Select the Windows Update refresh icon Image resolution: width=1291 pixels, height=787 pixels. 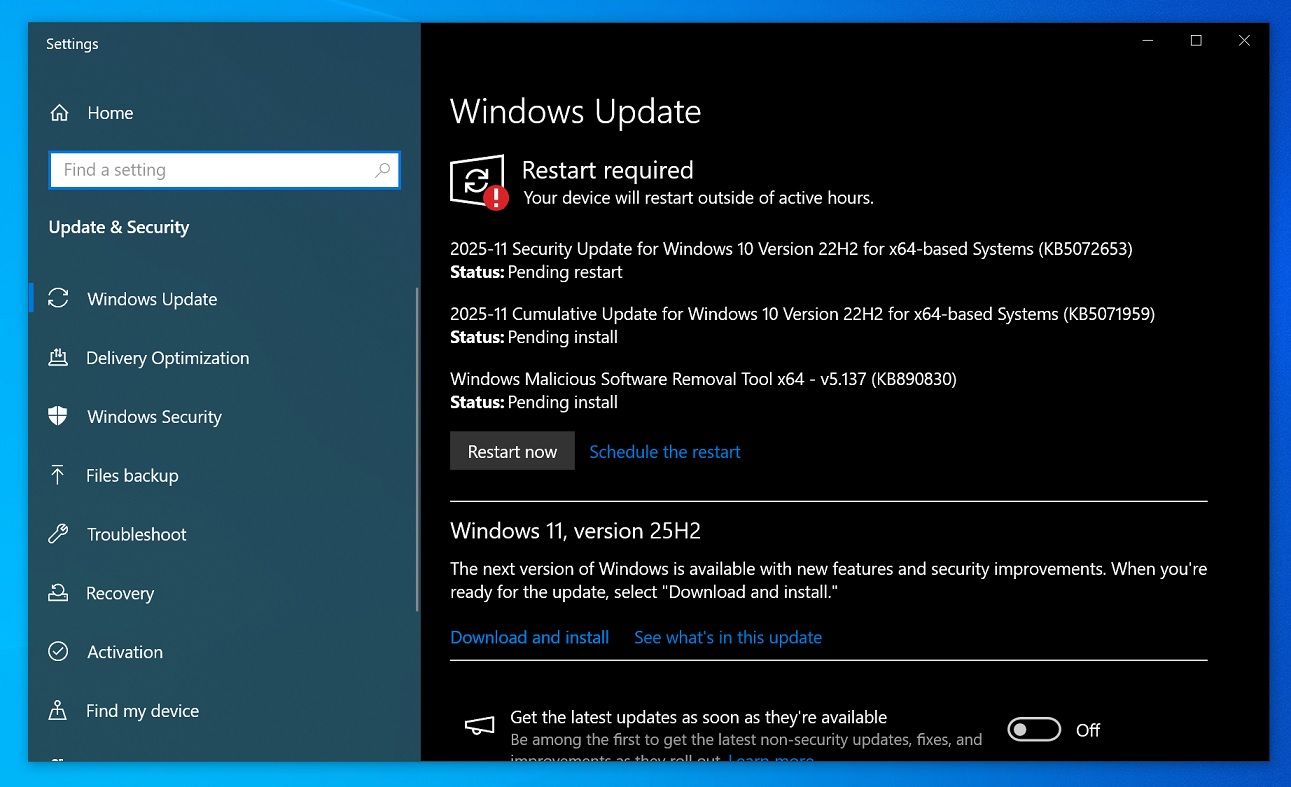(59, 299)
